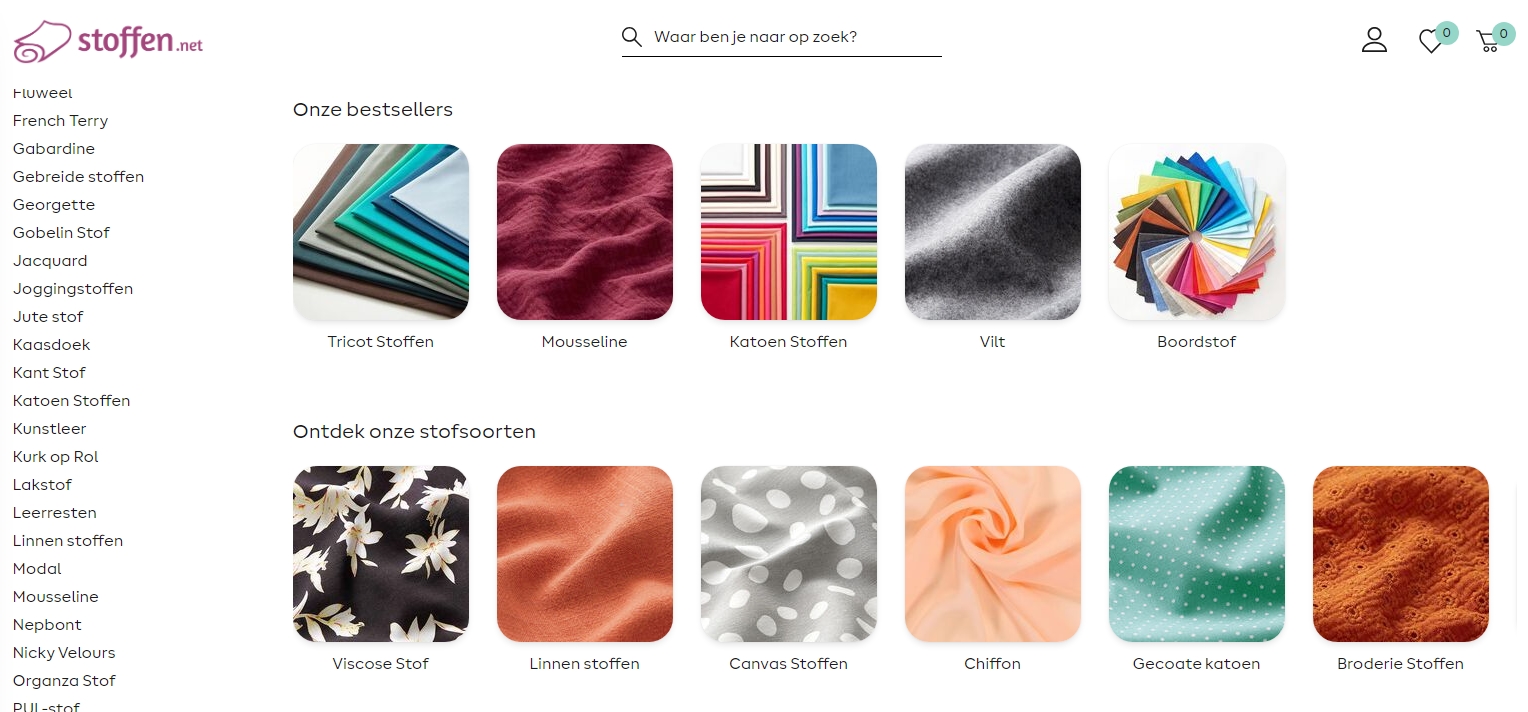Open the shopping cart icon
Image resolution: width=1528 pixels, height=712 pixels.
pyautogui.click(x=1488, y=41)
